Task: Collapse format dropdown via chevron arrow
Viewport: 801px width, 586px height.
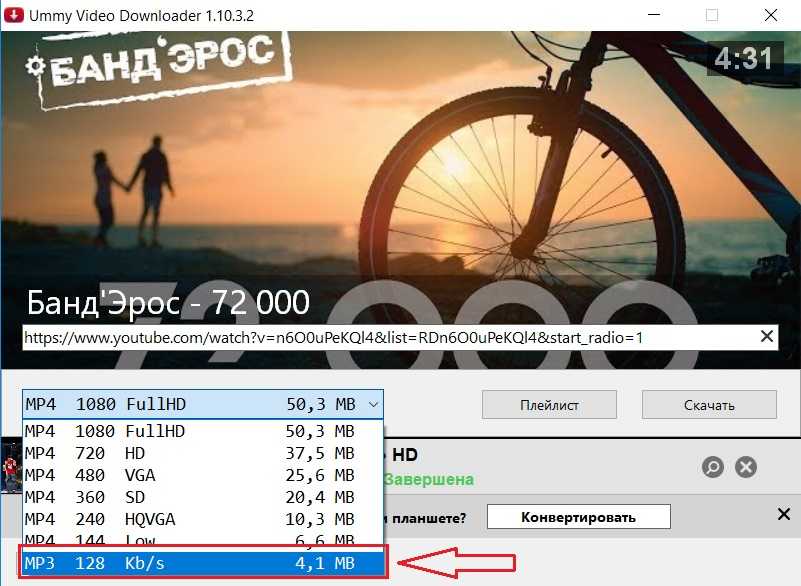Action: click(x=373, y=405)
